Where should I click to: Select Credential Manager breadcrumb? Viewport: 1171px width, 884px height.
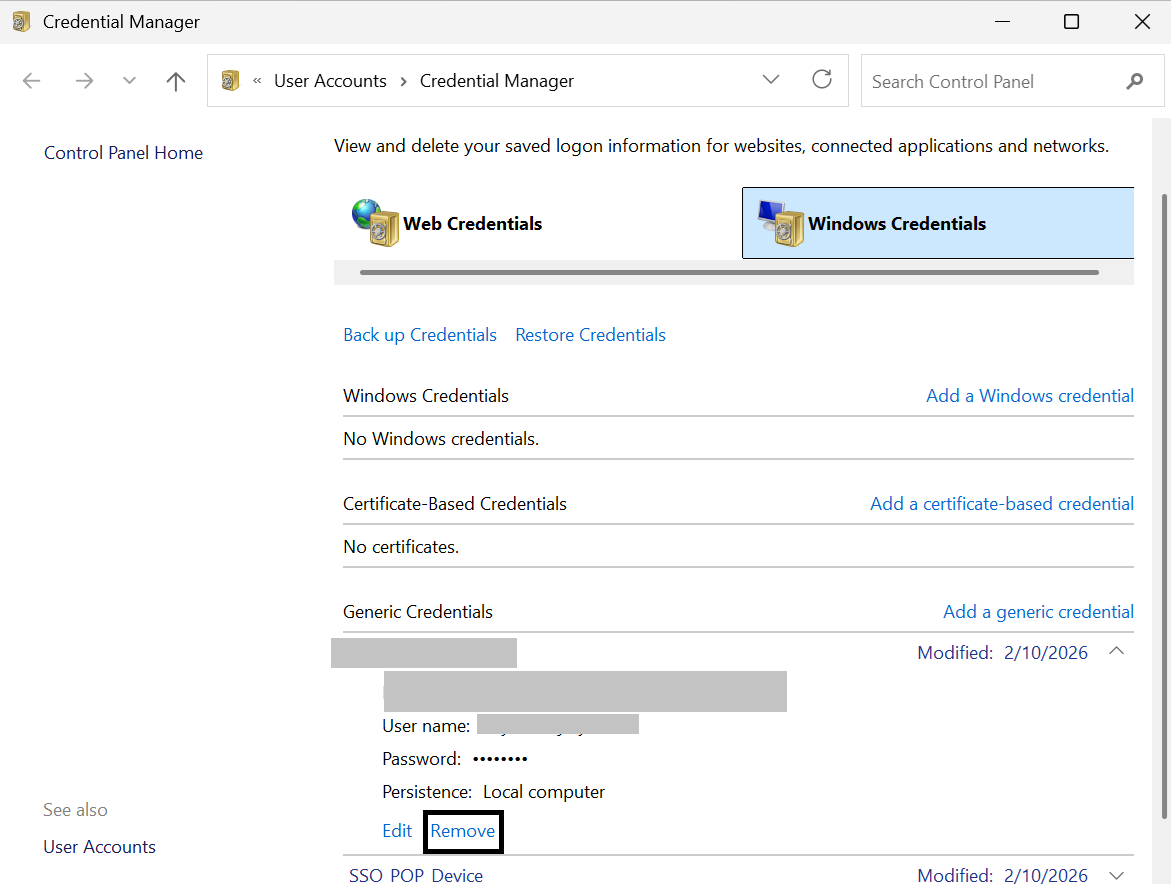point(497,81)
